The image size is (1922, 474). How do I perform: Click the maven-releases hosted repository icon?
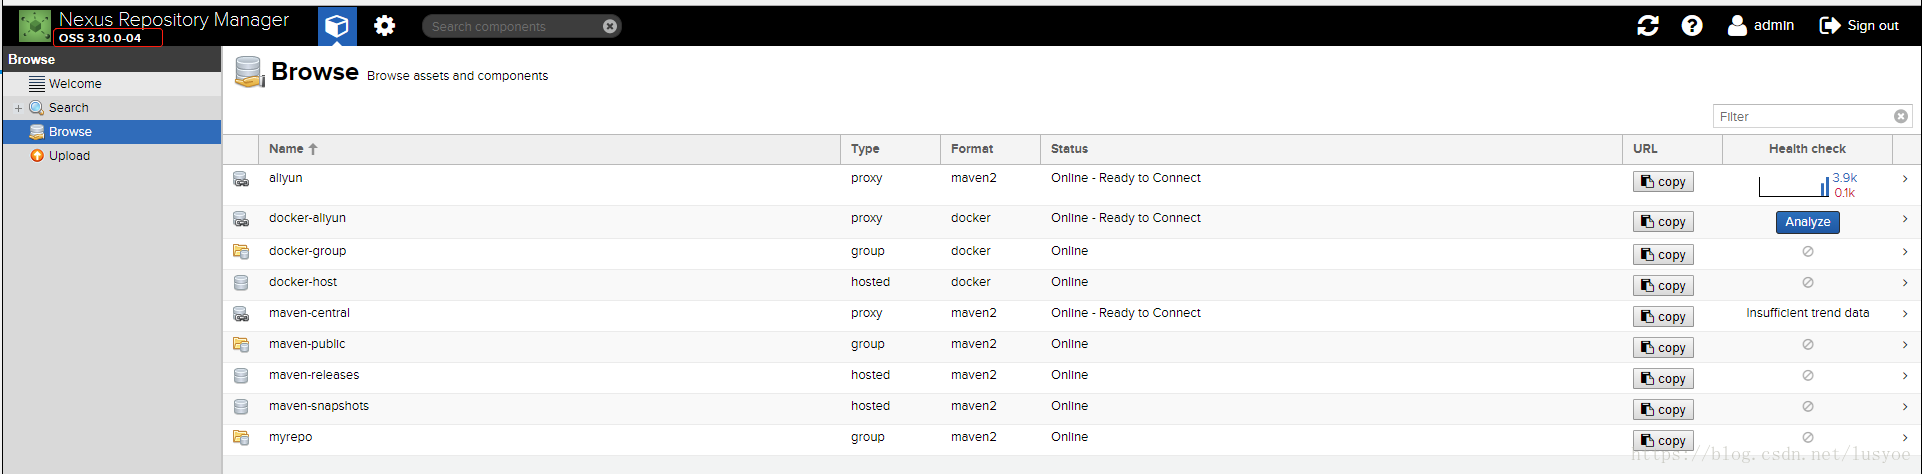[241, 376]
